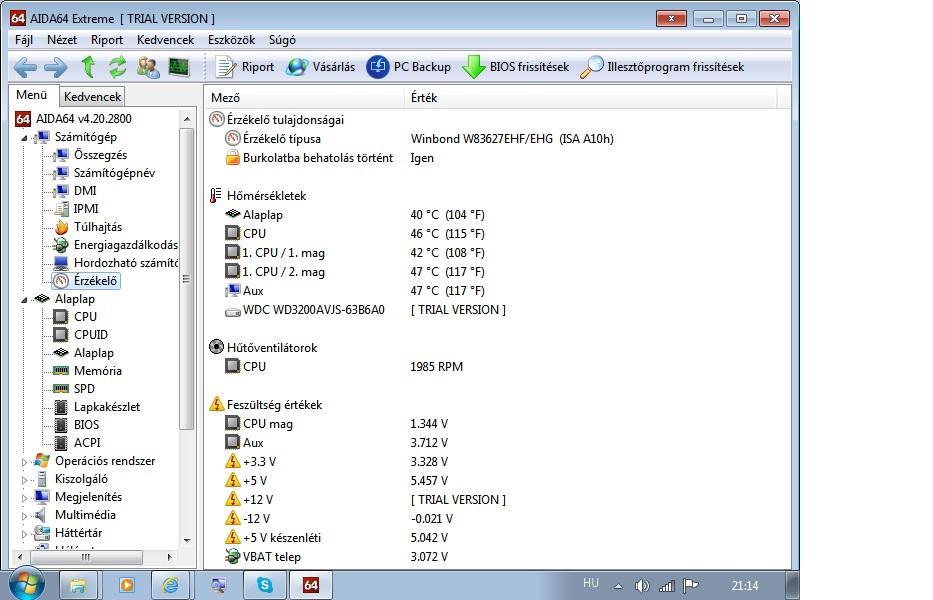Open Skype from the taskbar
The height and width of the screenshot is (600, 933).
[264, 585]
